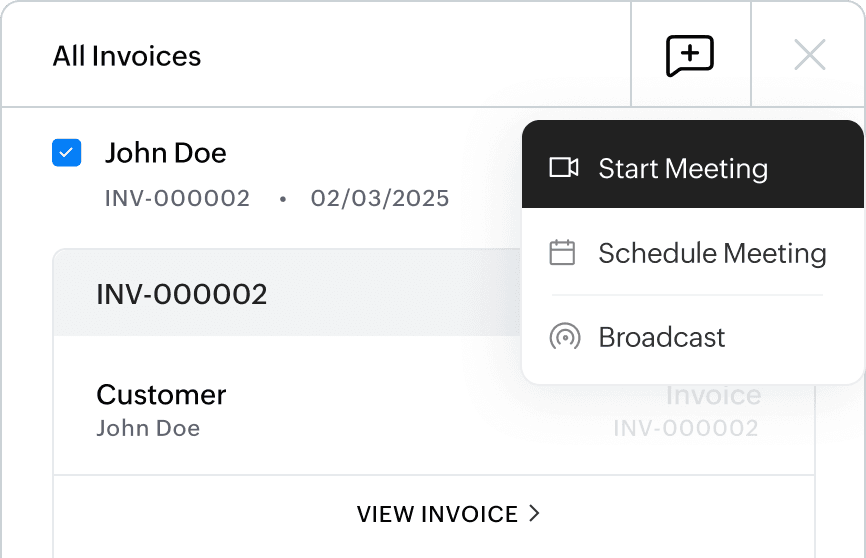Image resolution: width=866 pixels, height=558 pixels.
Task: Open the VIEW INVOICE link
Action: point(437,514)
